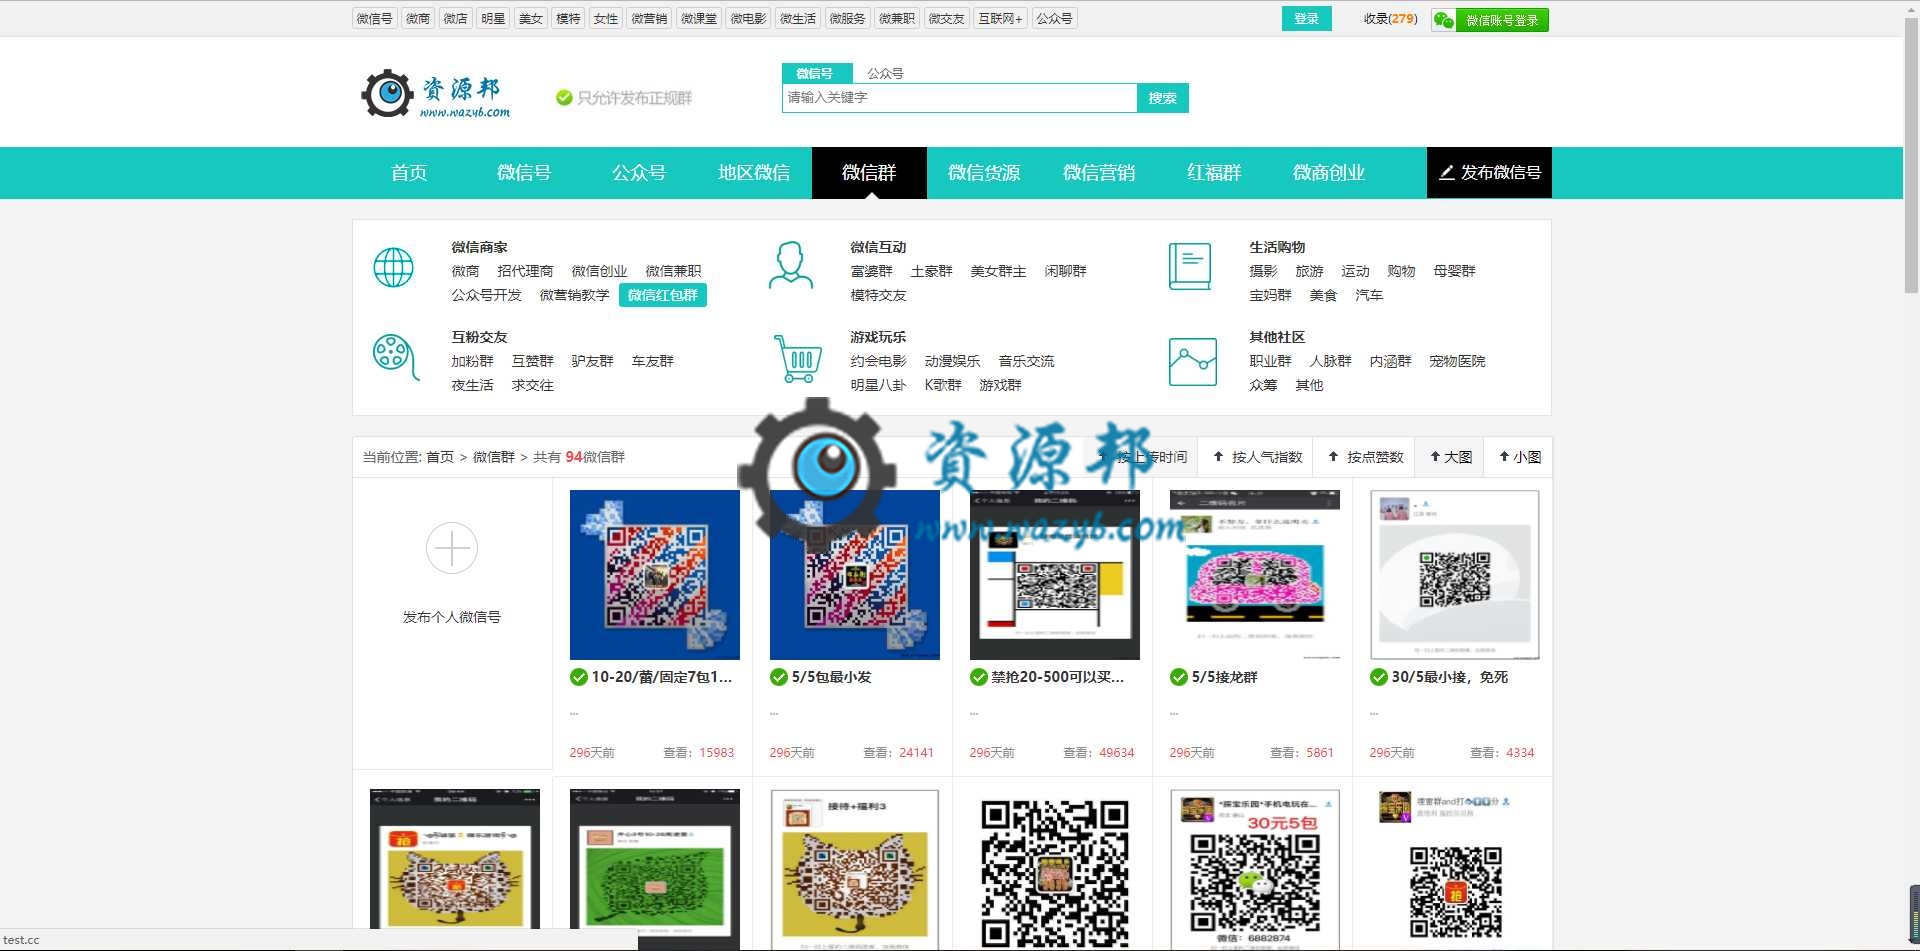Click the 微信红包群 highlighted category
The image size is (1920, 951).
663,295
